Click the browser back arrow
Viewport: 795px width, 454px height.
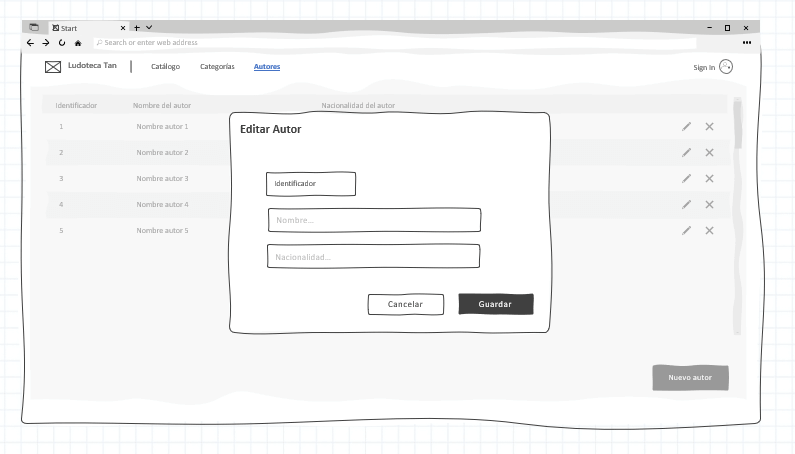click(31, 43)
